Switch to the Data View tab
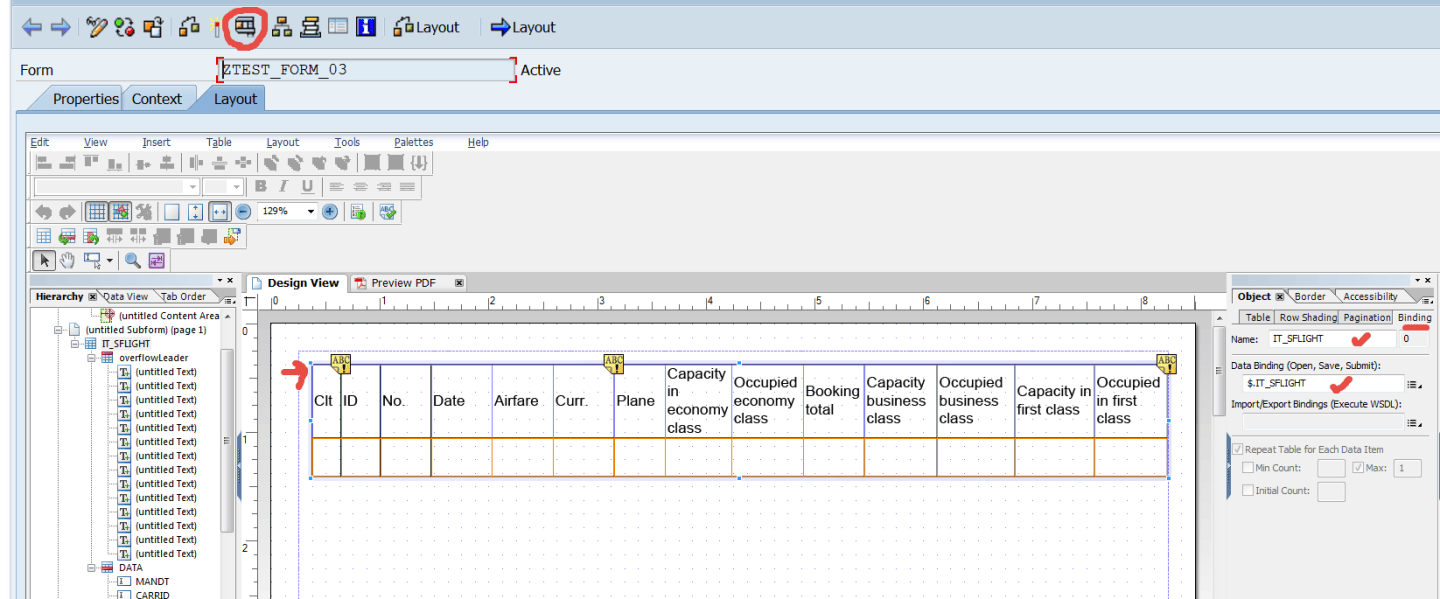Viewport: 1440px width, 599px height. click(x=126, y=296)
